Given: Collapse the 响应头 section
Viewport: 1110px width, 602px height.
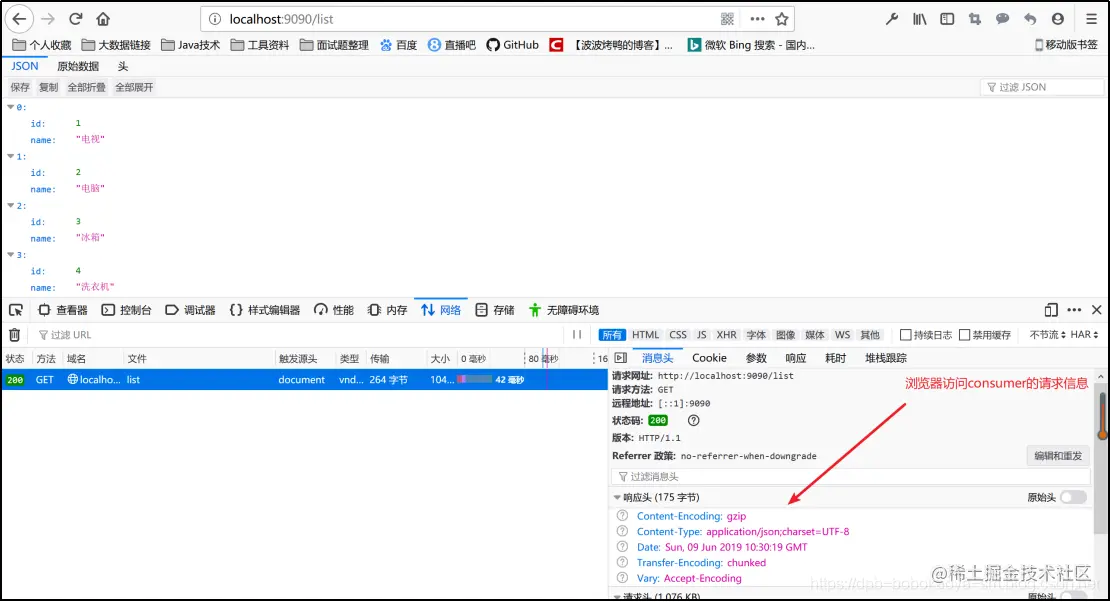Looking at the screenshot, I should pos(617,497).
